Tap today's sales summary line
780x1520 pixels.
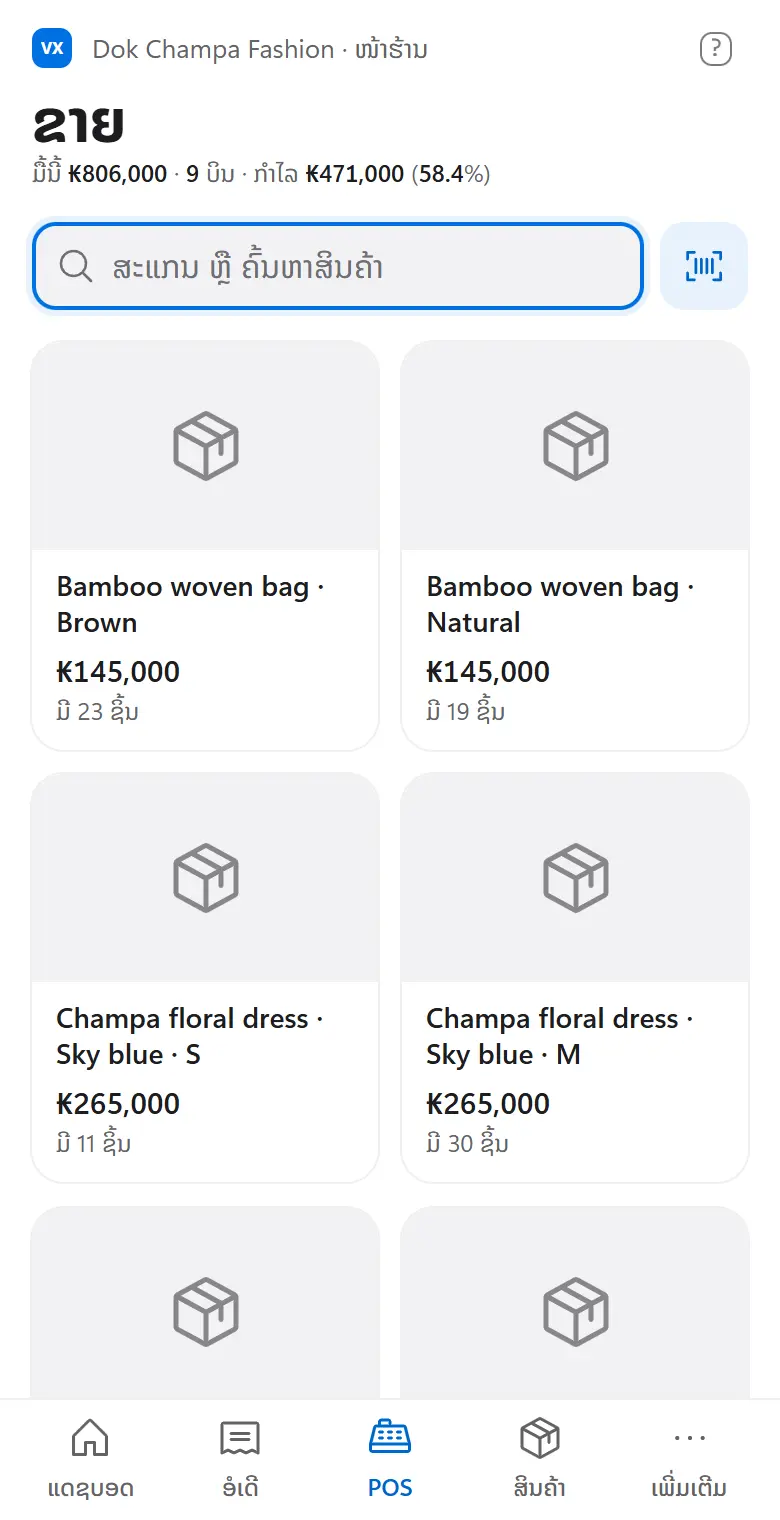[261, 174]
